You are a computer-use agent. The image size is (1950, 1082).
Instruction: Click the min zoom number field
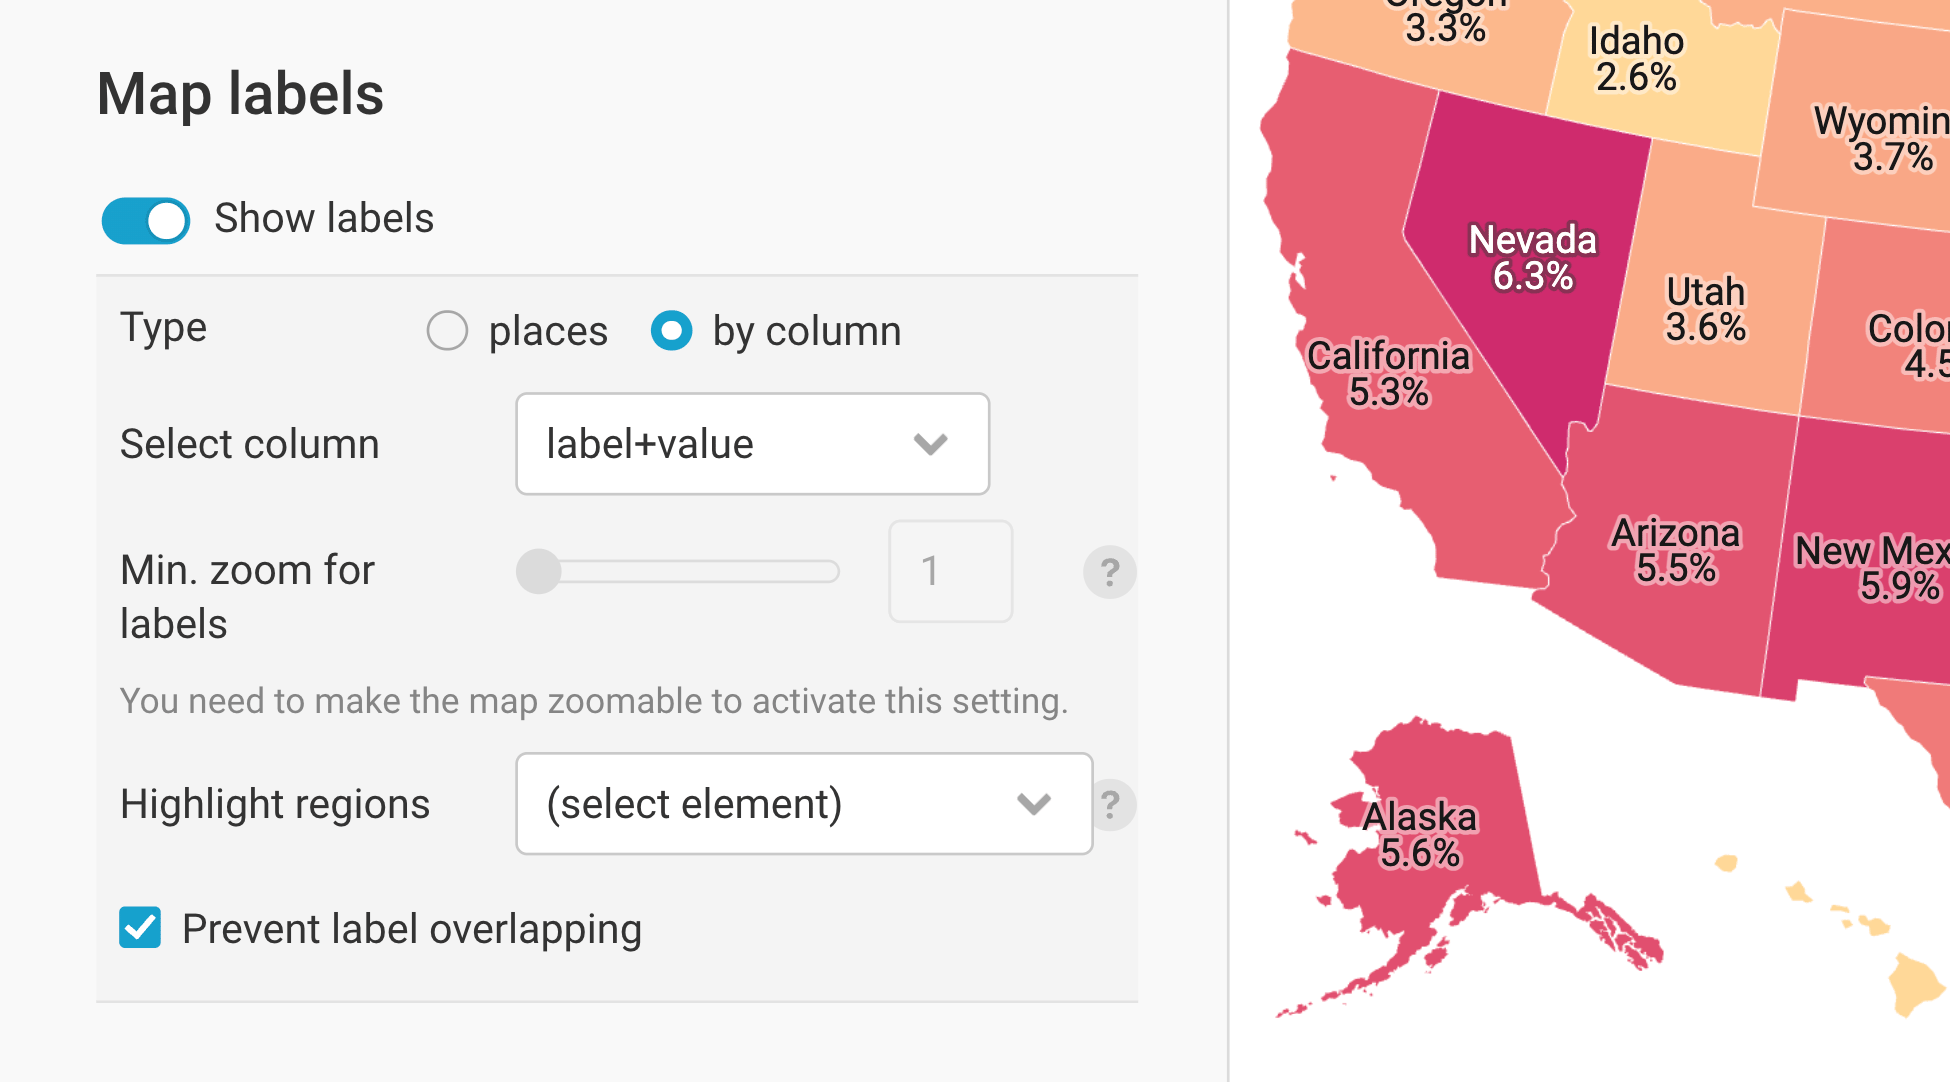point(950,571)
